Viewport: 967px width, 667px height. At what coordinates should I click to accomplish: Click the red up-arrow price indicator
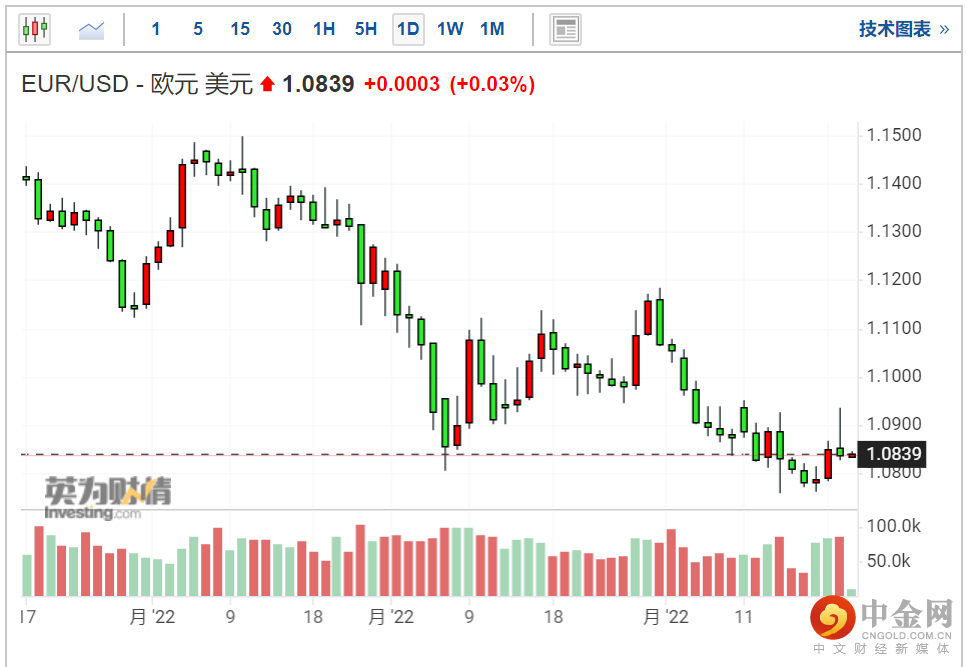coord(267,85)
